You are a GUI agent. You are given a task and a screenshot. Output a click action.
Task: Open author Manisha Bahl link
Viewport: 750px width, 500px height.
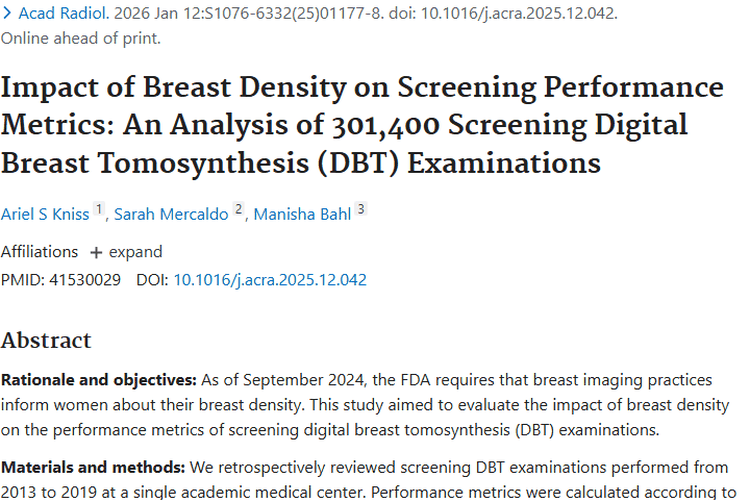tap(301, 214)
